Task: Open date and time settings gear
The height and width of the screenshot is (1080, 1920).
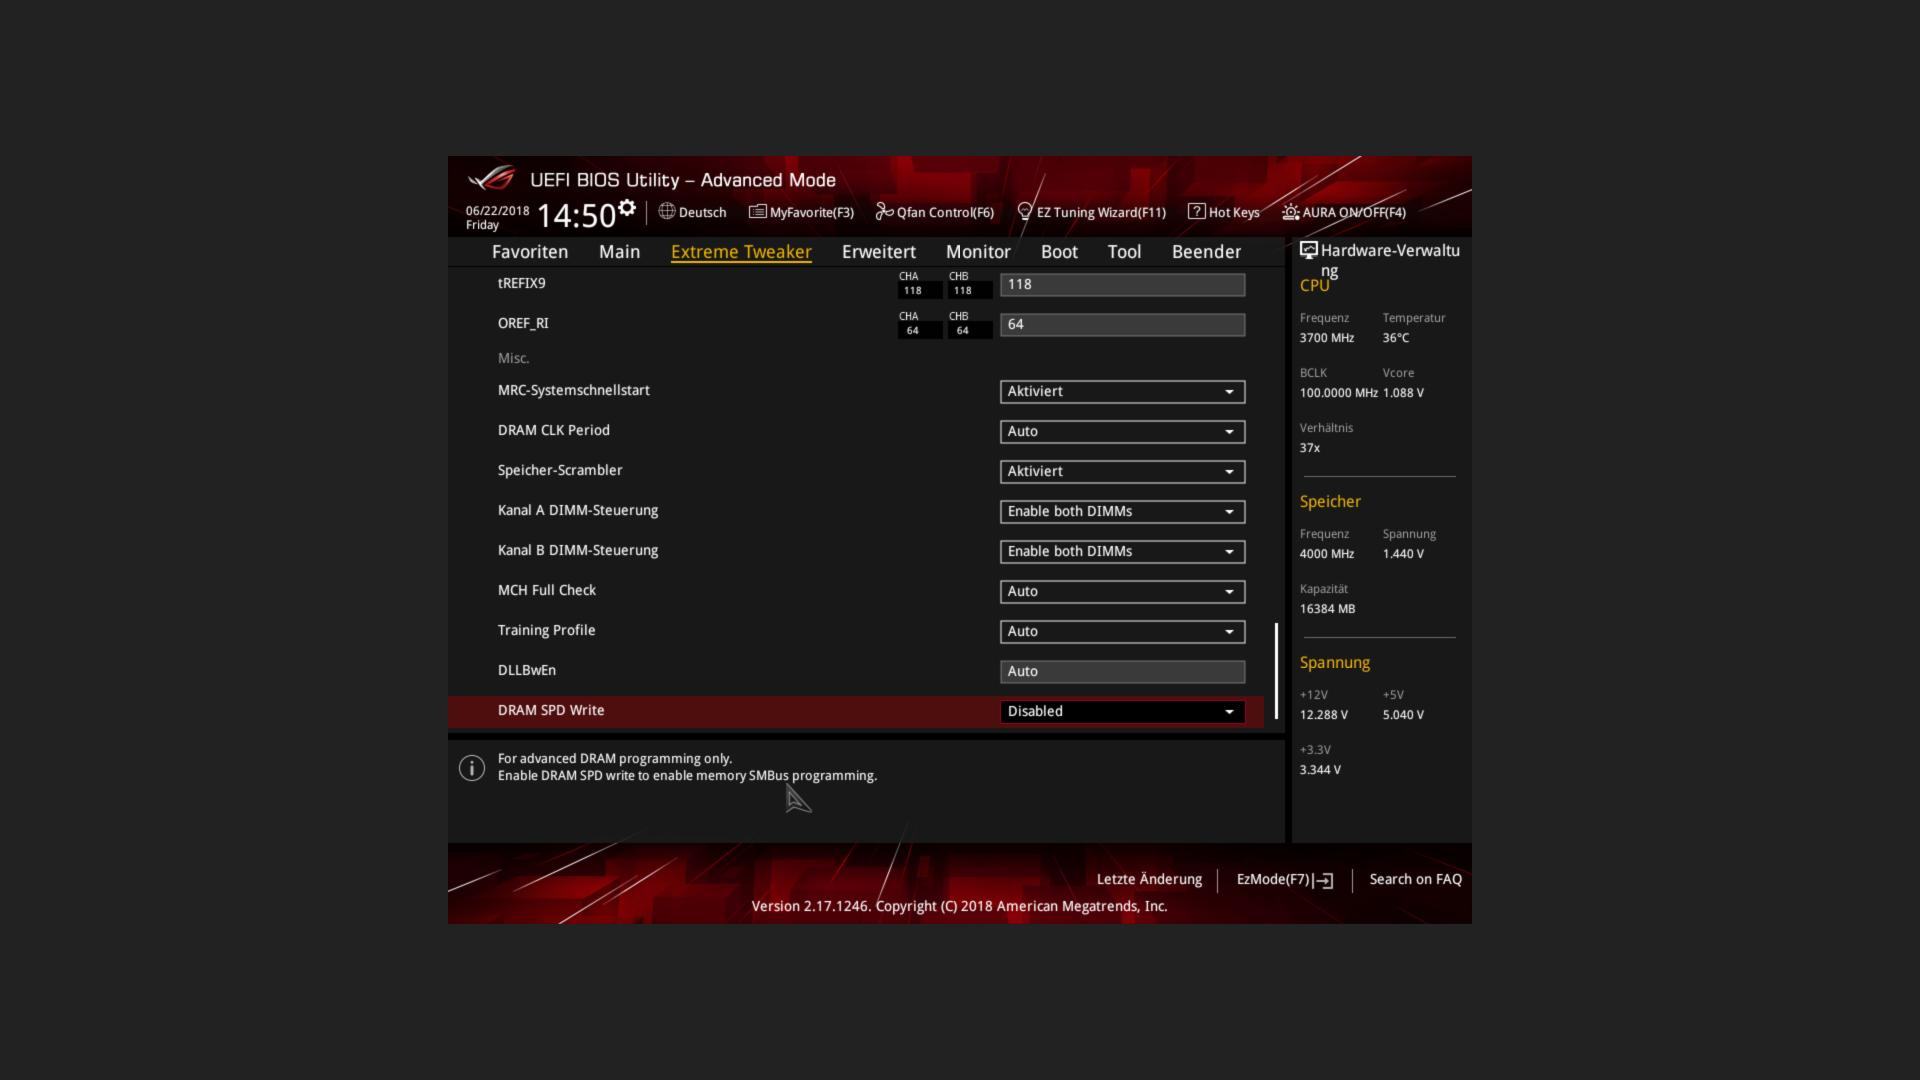Action: pyautogui.click(x=627, y=208)
